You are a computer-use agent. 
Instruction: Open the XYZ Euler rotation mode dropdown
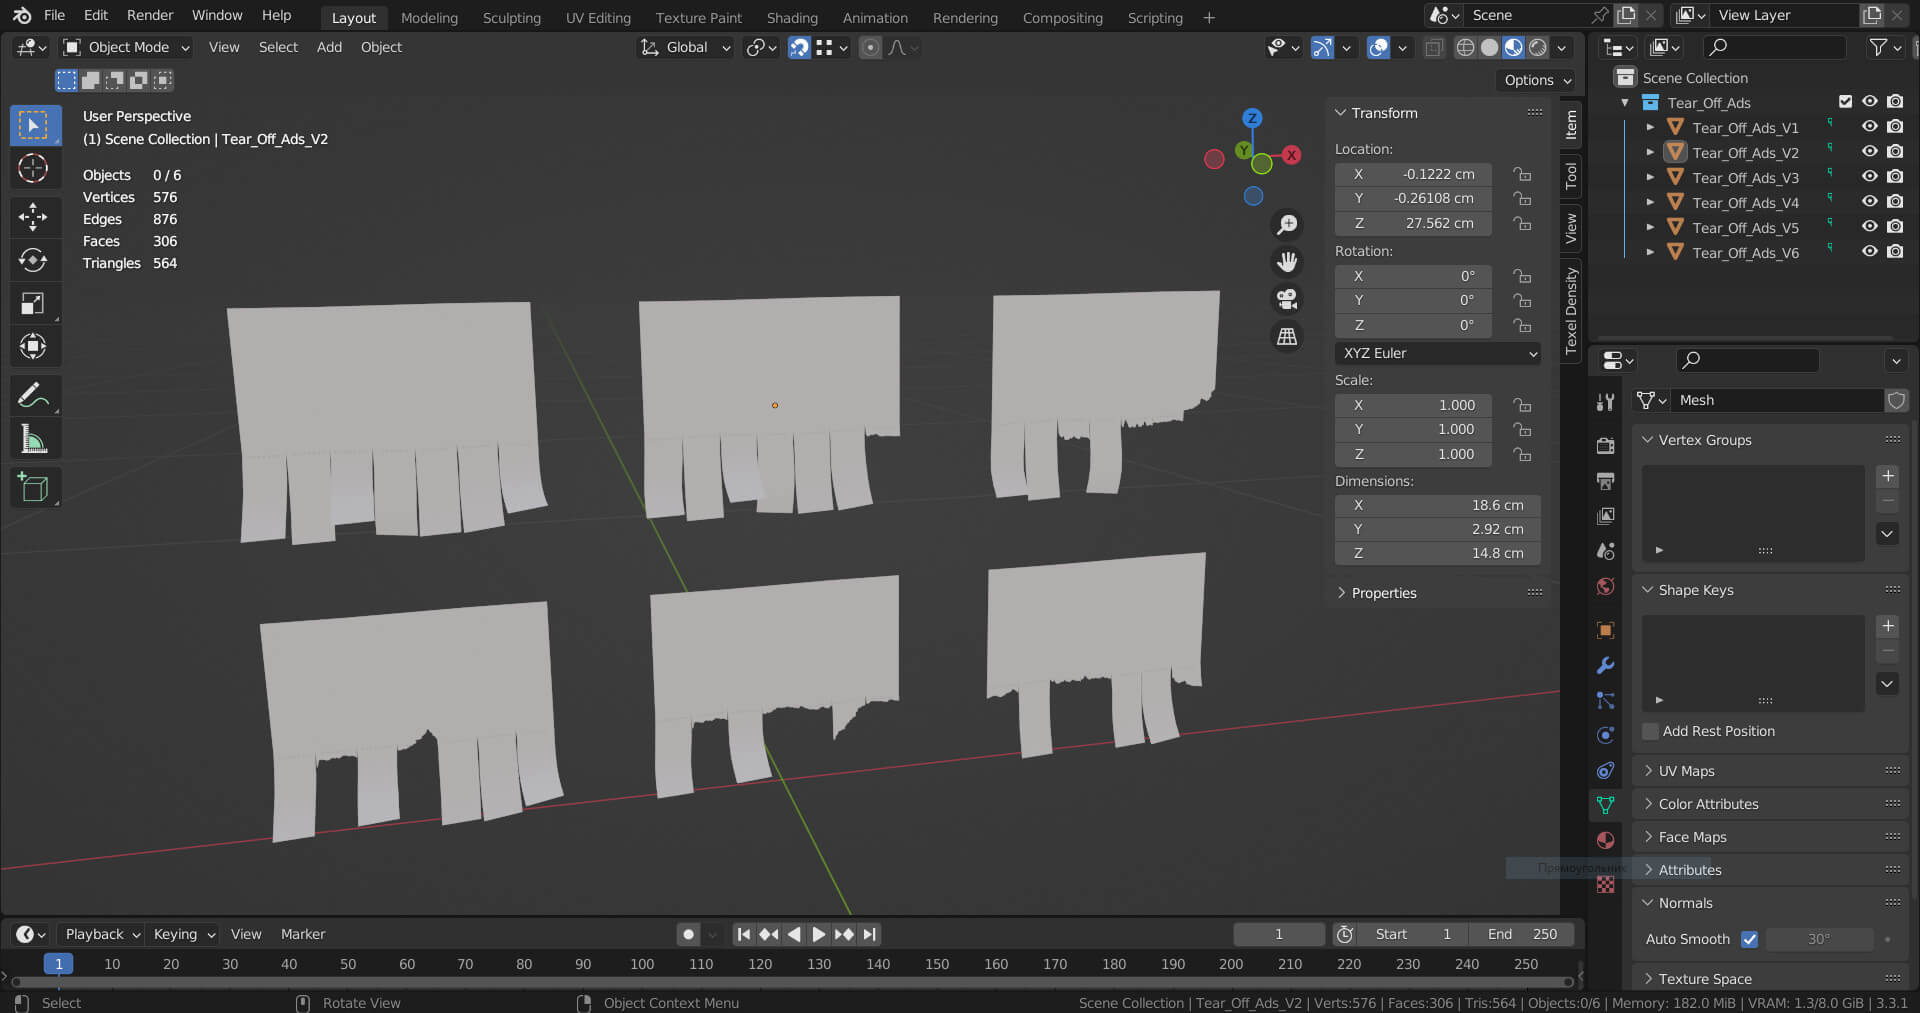[x=1437, y=353]
